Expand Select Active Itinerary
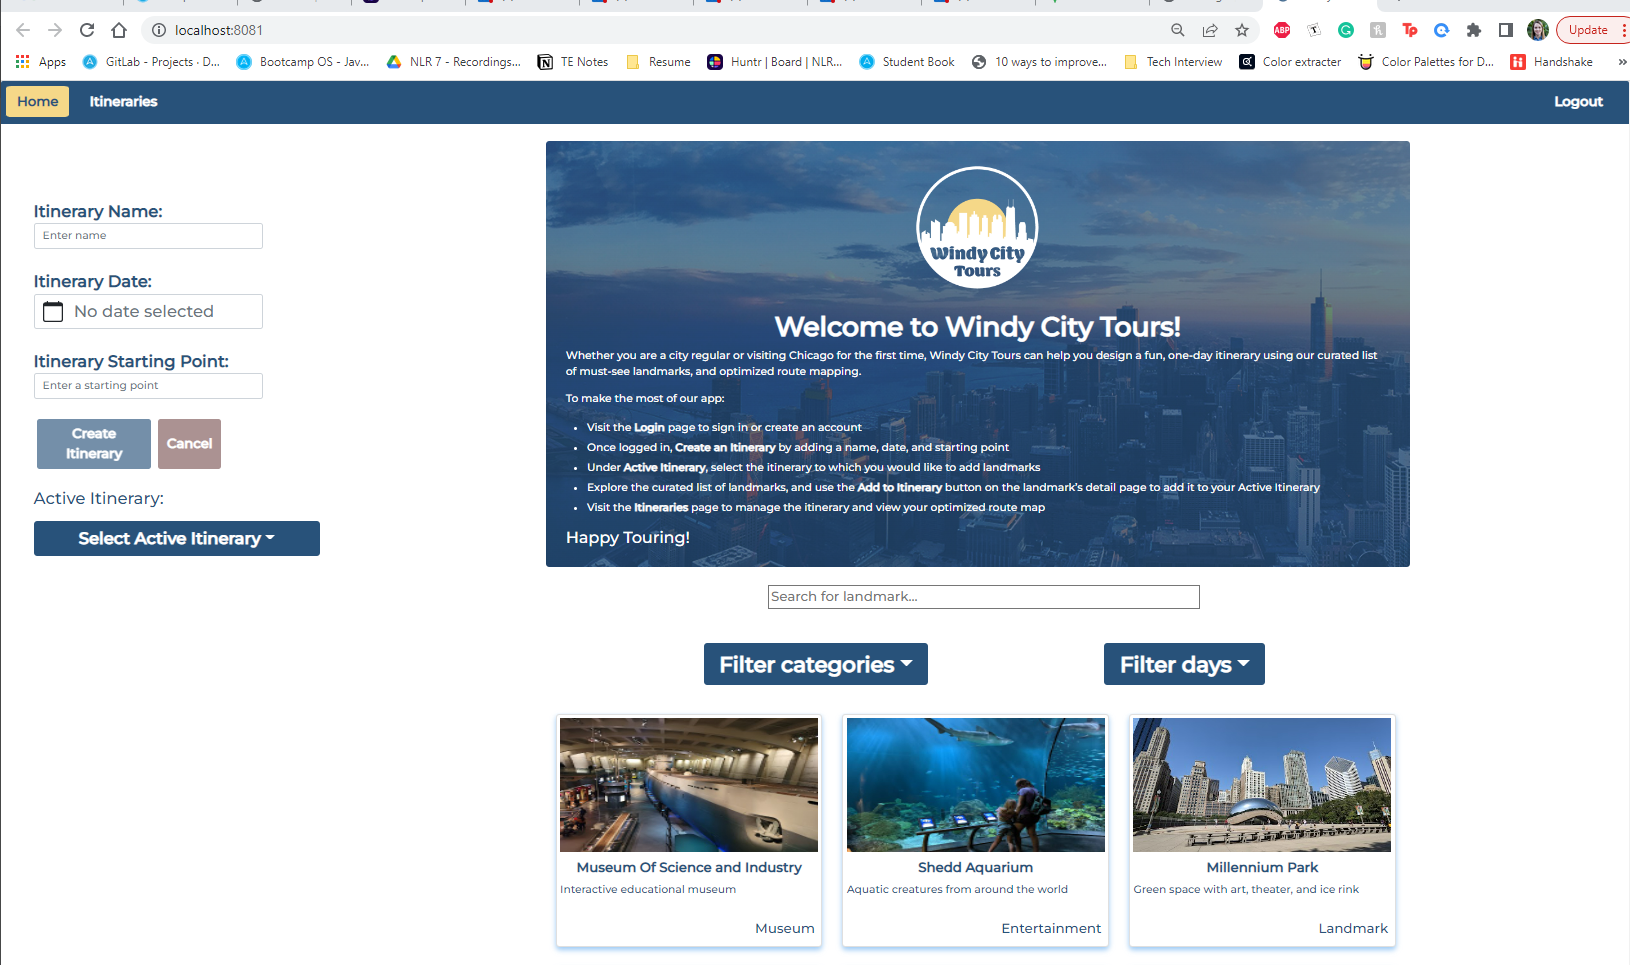The height and width of the screenshot is (965, 1630). coord(176,538)
